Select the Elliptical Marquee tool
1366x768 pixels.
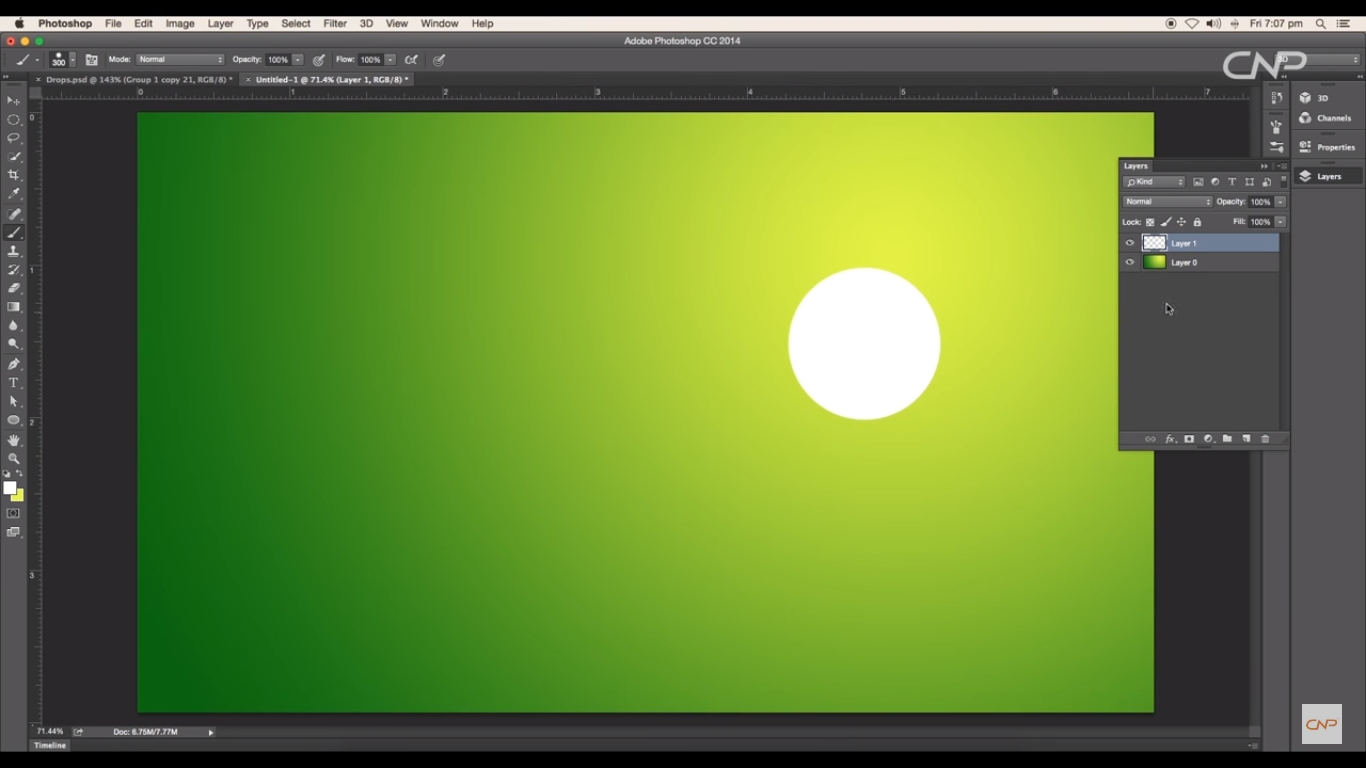(x=14, y=120)
